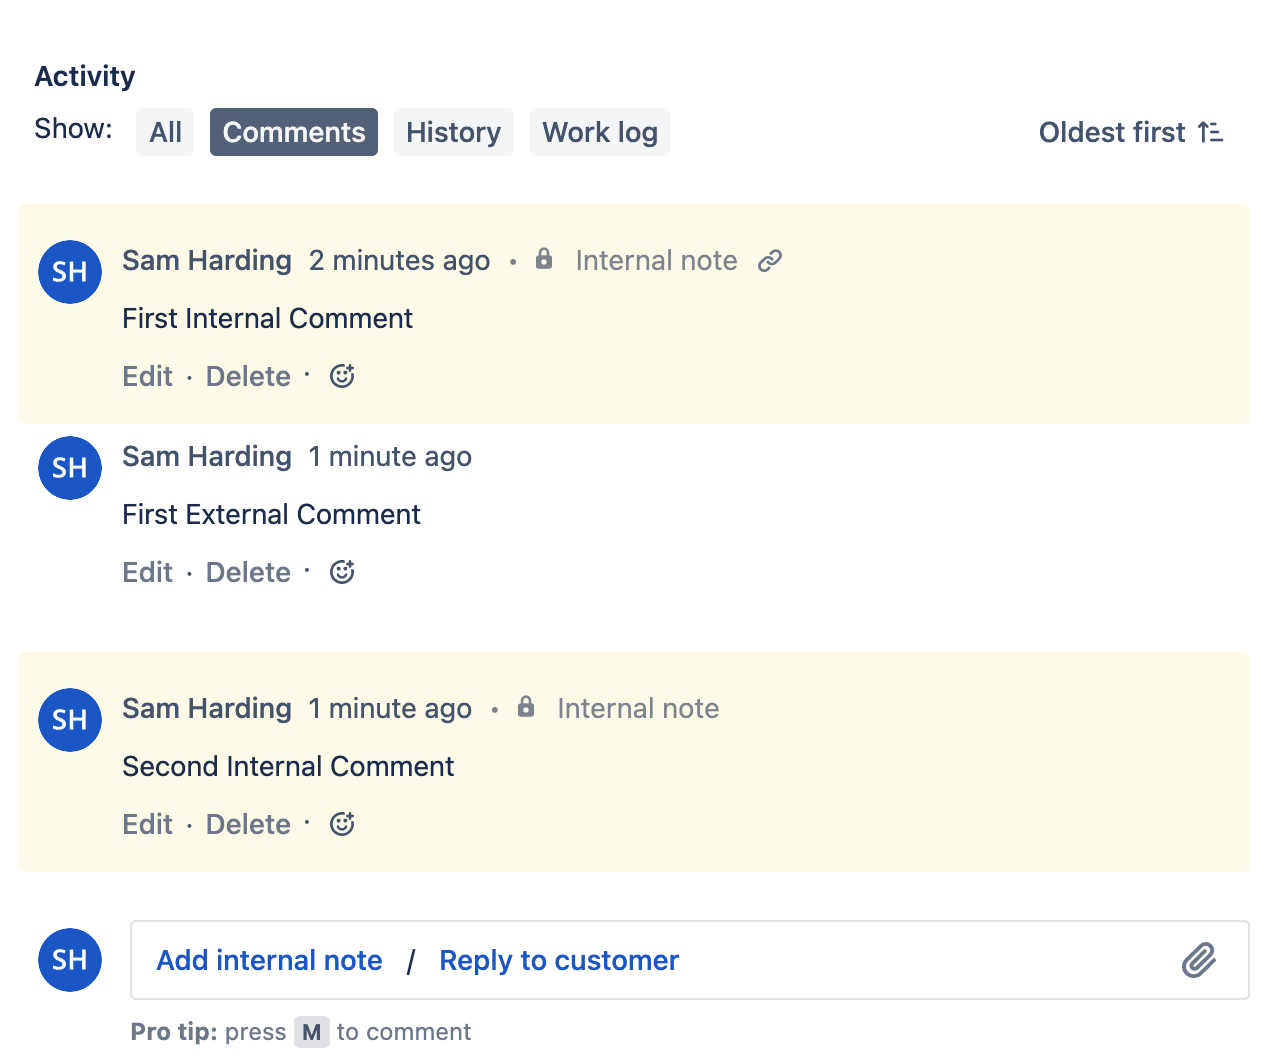Click Sam Harding on First Internal Comment
Image resolution: width=1284 pixels, height=1064 pixels.
(x=207, y=260)
